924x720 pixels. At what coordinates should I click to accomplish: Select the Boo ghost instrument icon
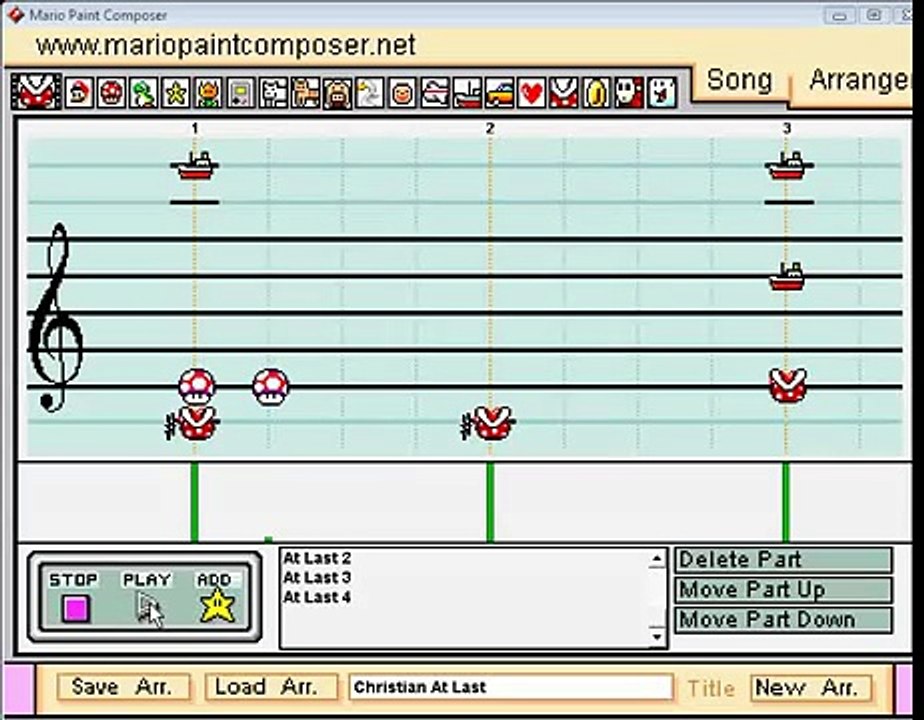[x=661, y=93]
